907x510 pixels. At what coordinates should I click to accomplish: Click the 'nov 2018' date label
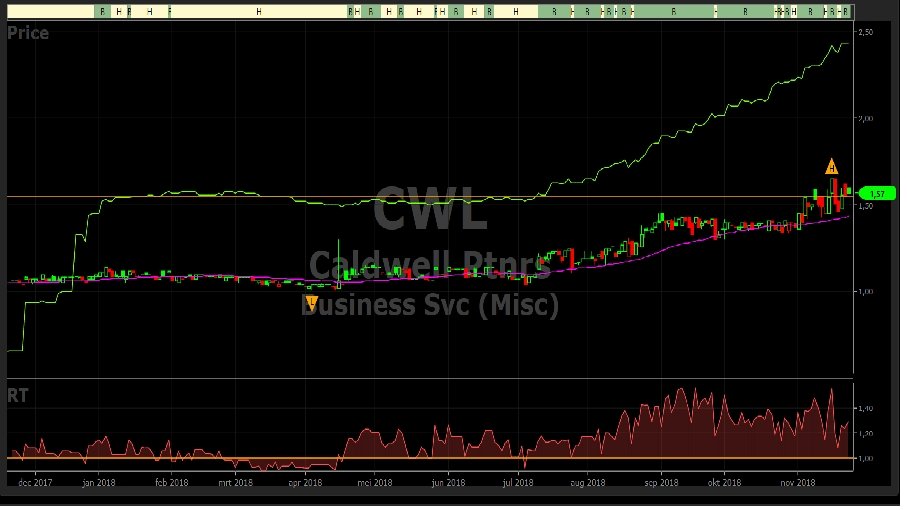798,482
